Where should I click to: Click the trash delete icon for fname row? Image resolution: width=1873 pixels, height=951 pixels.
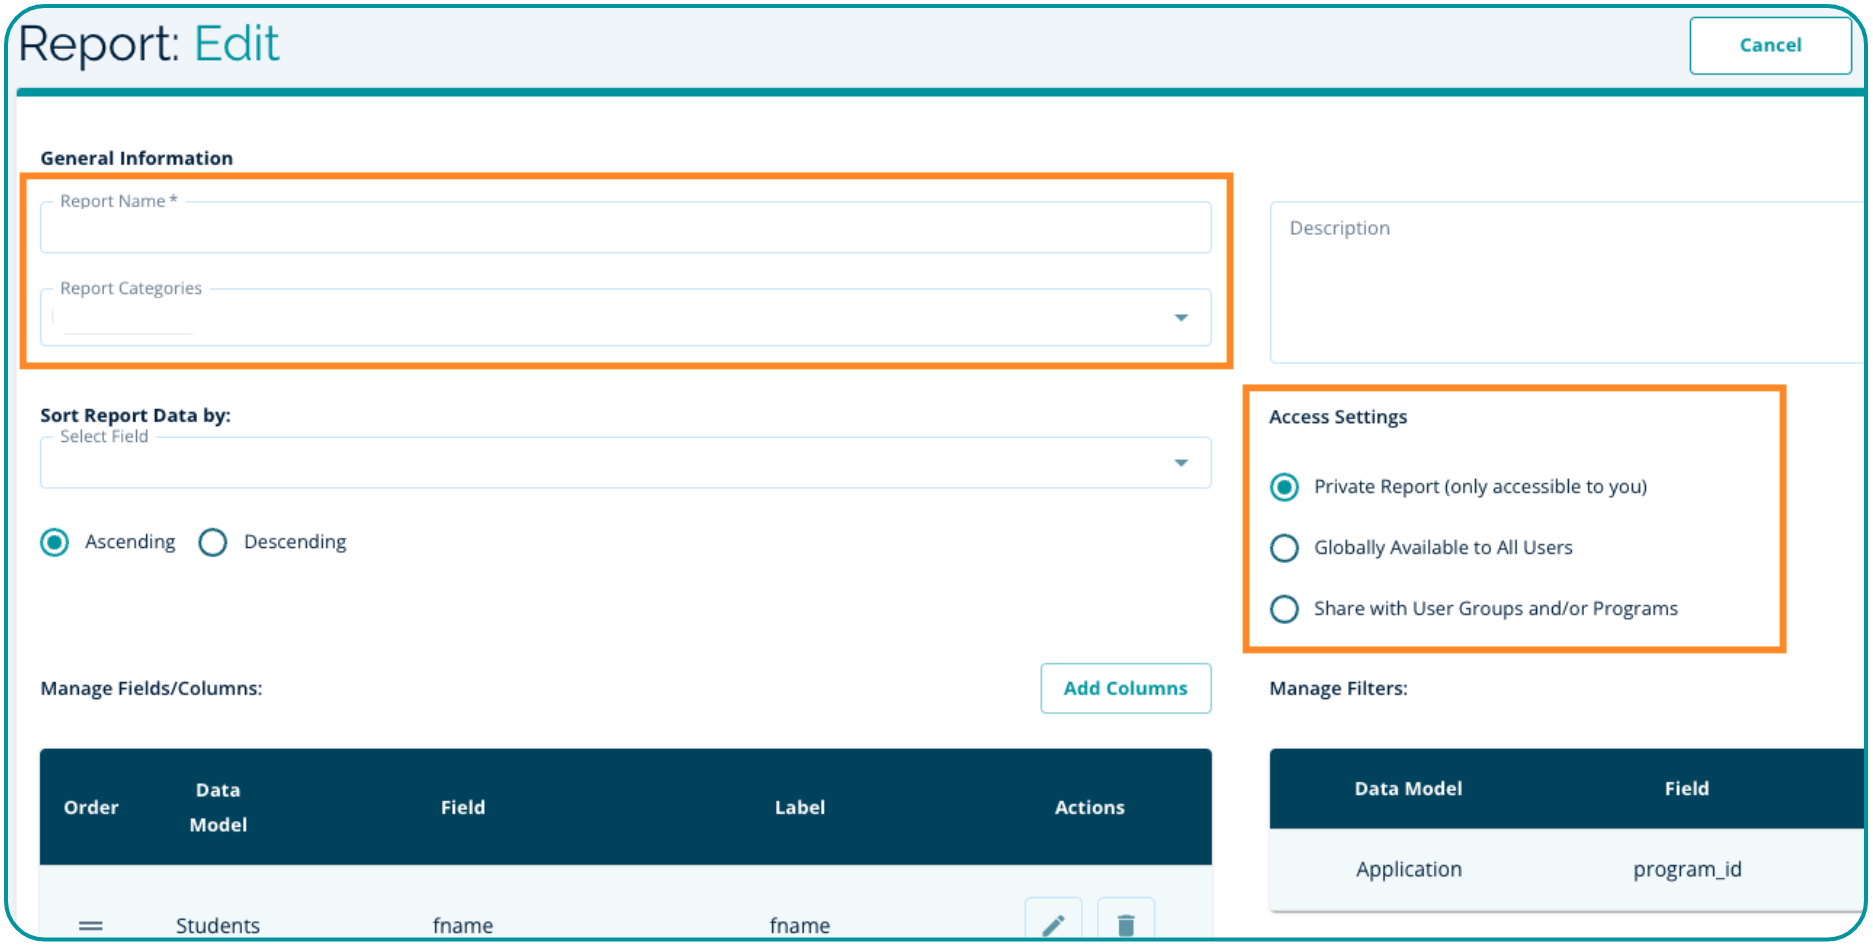pos(1125,923)
